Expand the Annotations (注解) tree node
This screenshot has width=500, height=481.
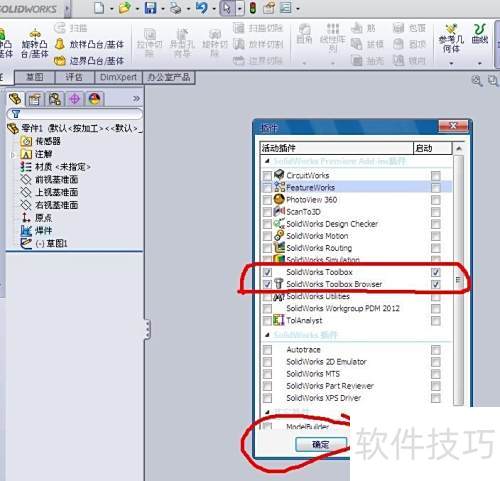click(x=13, y=154)
